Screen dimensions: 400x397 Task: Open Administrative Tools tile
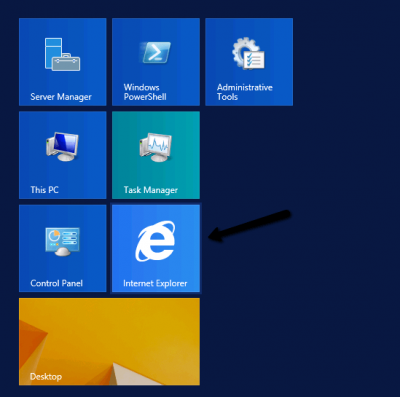pyautogui.click(x=249, y=62)
